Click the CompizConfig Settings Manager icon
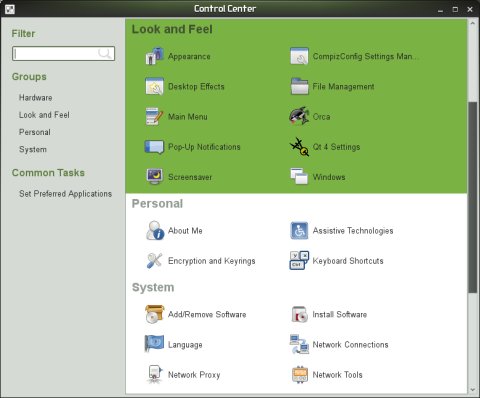 point(299,56)
